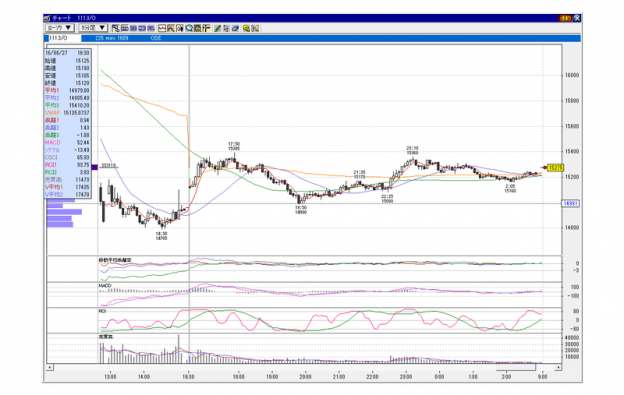Click the crosshair settings icon in toolbar
This screenshot has width=624, height=395.
(x=206, y=28)
